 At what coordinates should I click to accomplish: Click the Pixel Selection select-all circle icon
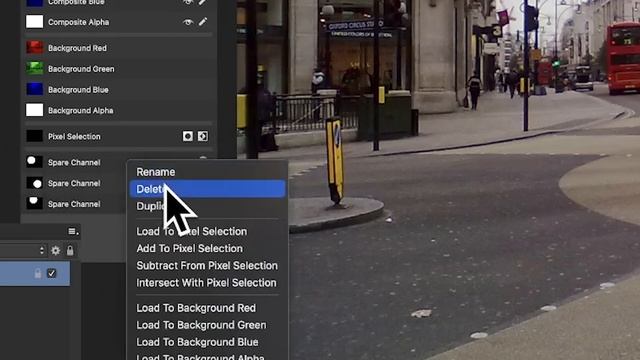pos(188,136)
